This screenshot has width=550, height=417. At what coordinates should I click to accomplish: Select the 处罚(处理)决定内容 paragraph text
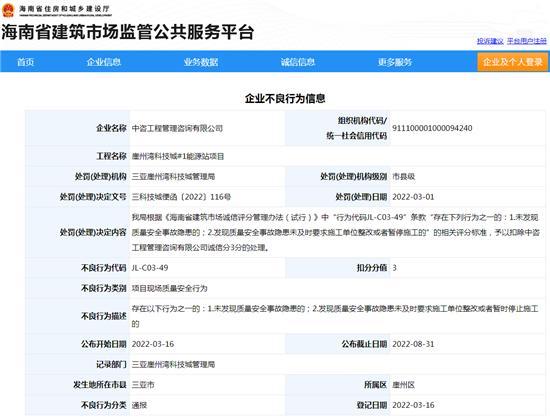point(336,233)
